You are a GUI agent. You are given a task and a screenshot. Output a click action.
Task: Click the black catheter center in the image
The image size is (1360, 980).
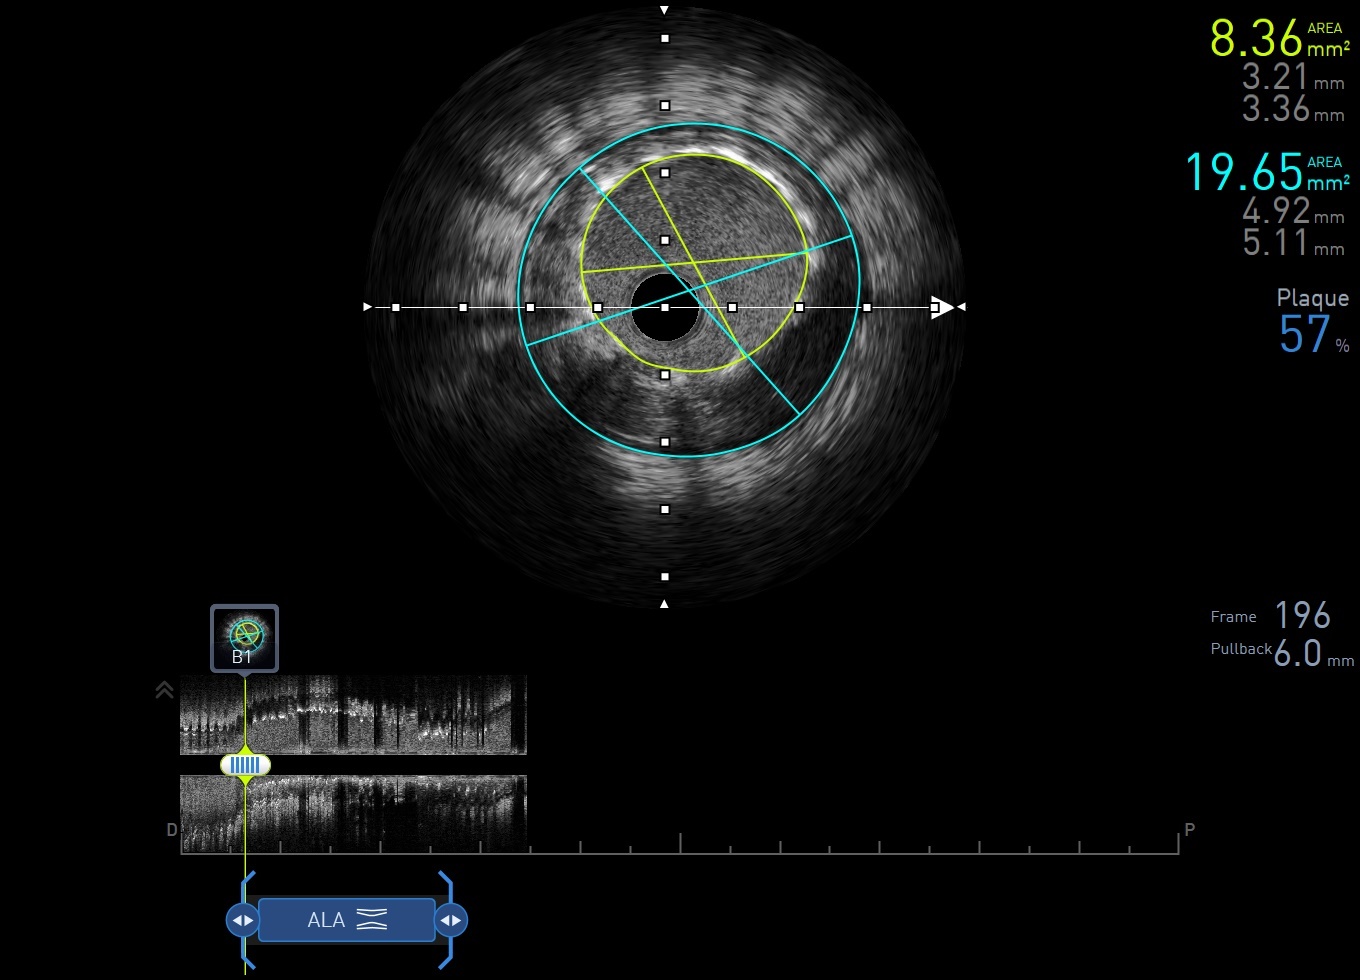point(664,308)
